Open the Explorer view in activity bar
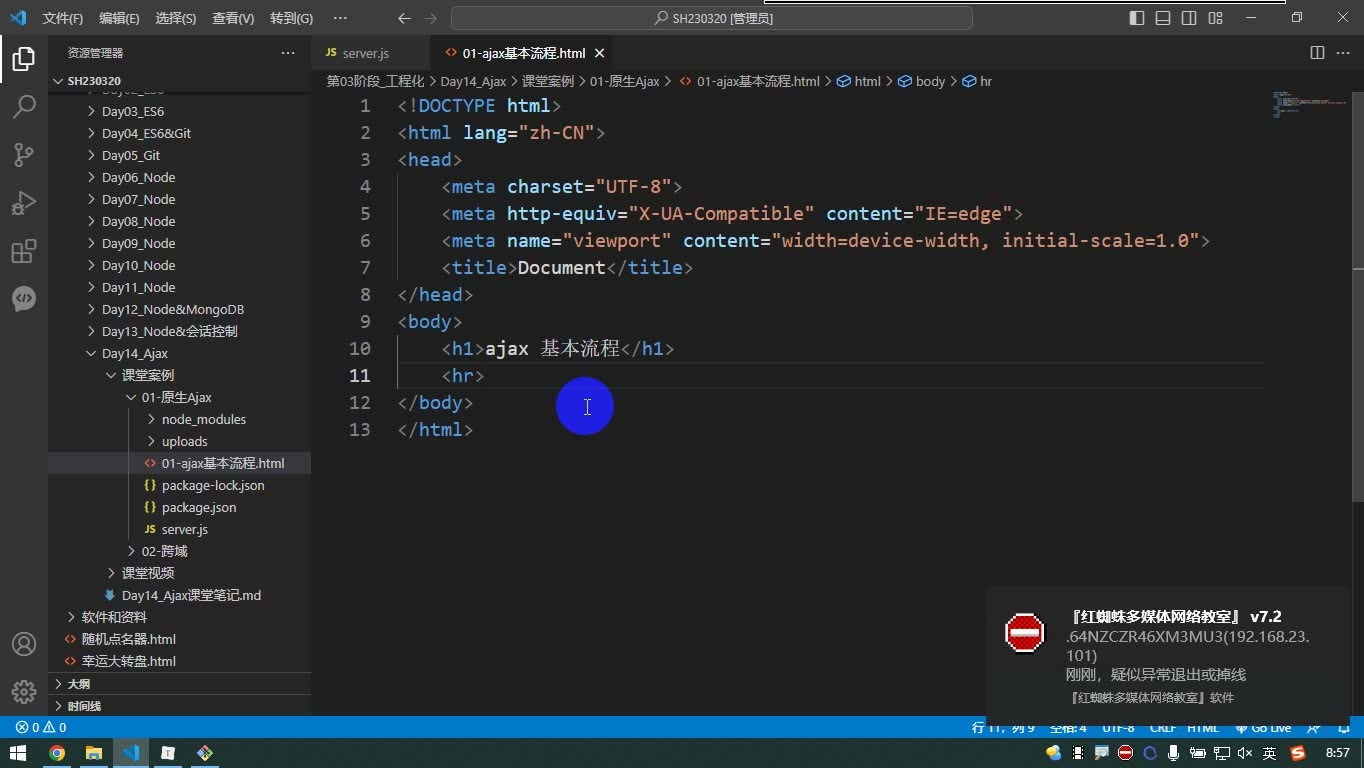The image size is (1364, 768). coord(24,59)
